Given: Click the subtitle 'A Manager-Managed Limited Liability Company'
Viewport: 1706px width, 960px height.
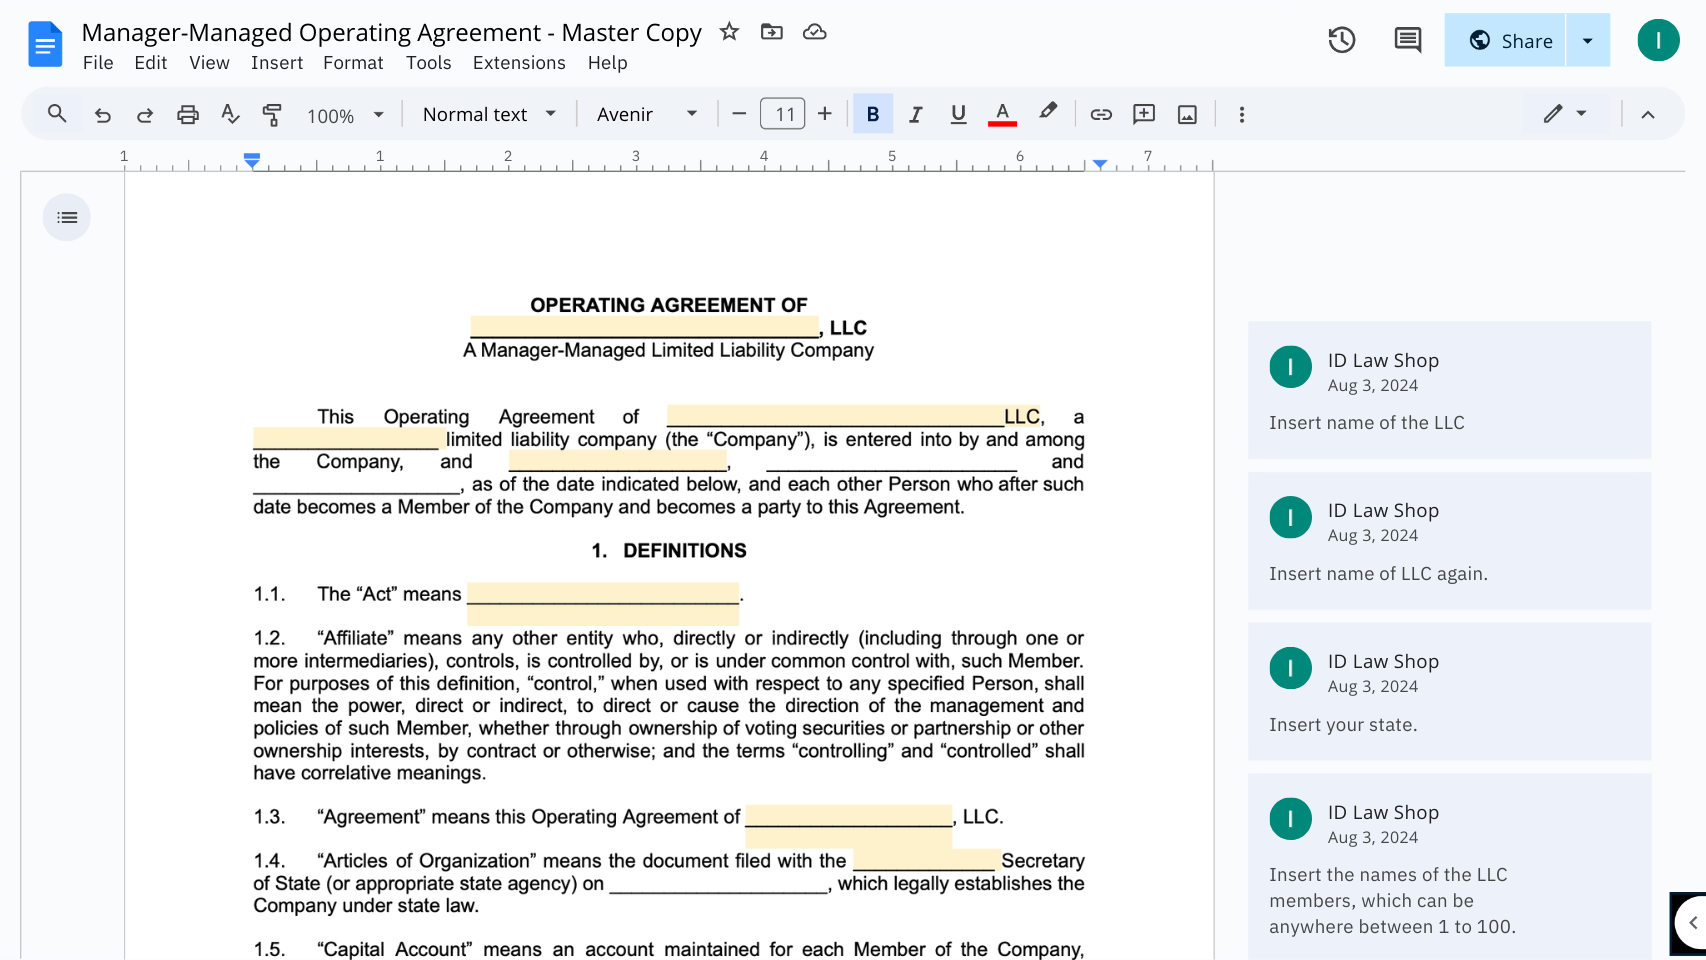Looking at the screenshot, I should tap(668, 350).
